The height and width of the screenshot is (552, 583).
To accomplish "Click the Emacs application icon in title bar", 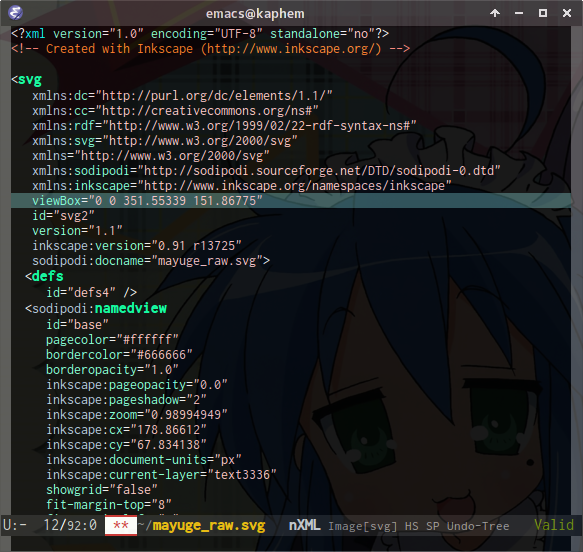I will tap(15, 13).
